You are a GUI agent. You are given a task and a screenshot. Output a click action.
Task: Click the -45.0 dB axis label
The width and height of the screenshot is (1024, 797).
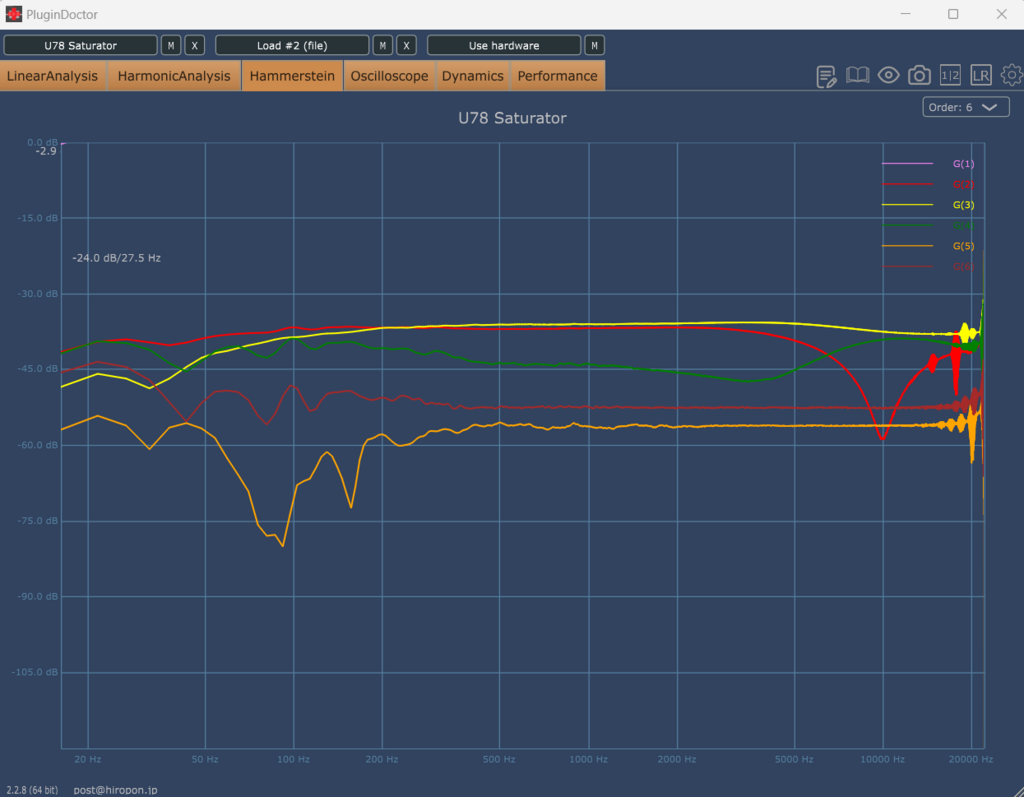coord(38,369)
